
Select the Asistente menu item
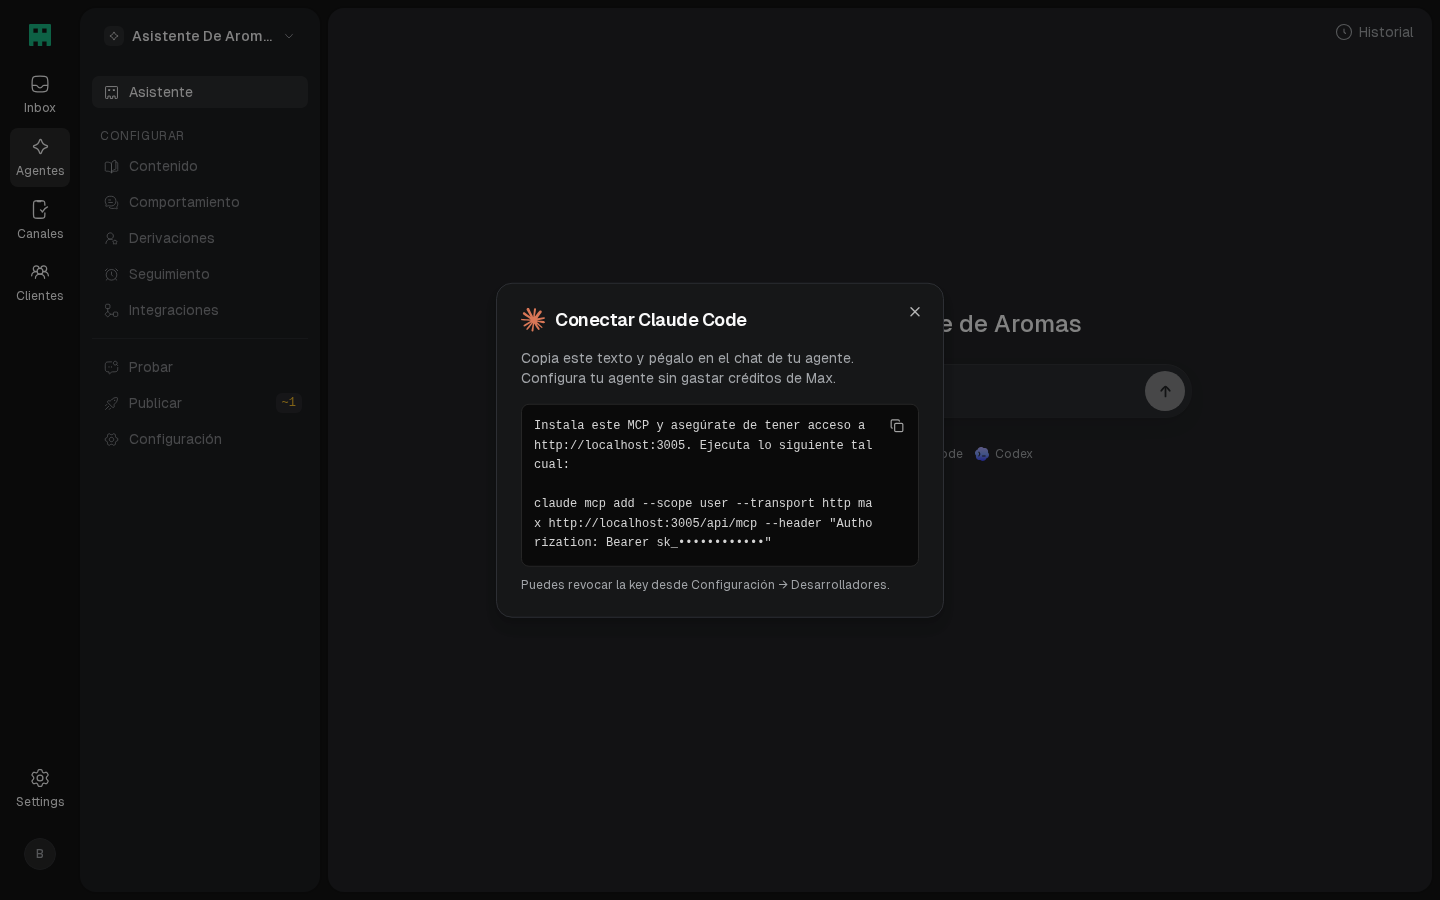(x=200, y=92)
